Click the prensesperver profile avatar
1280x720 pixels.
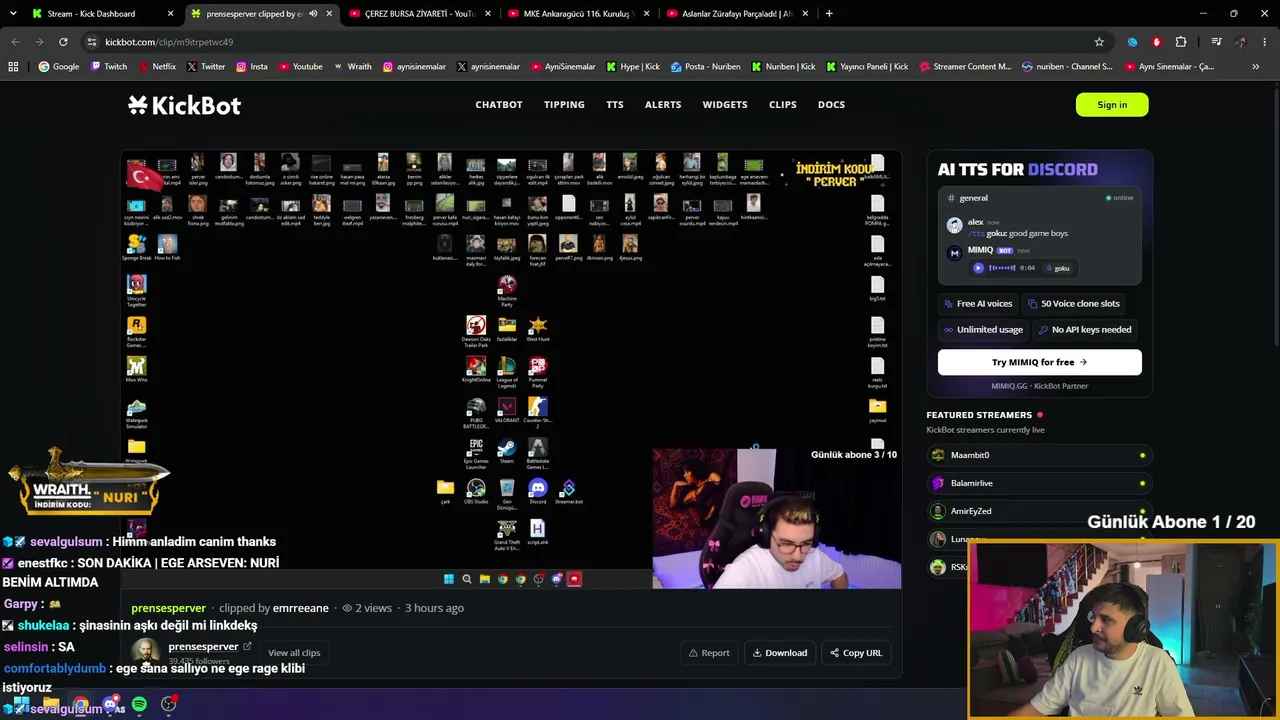coord(146,652)
